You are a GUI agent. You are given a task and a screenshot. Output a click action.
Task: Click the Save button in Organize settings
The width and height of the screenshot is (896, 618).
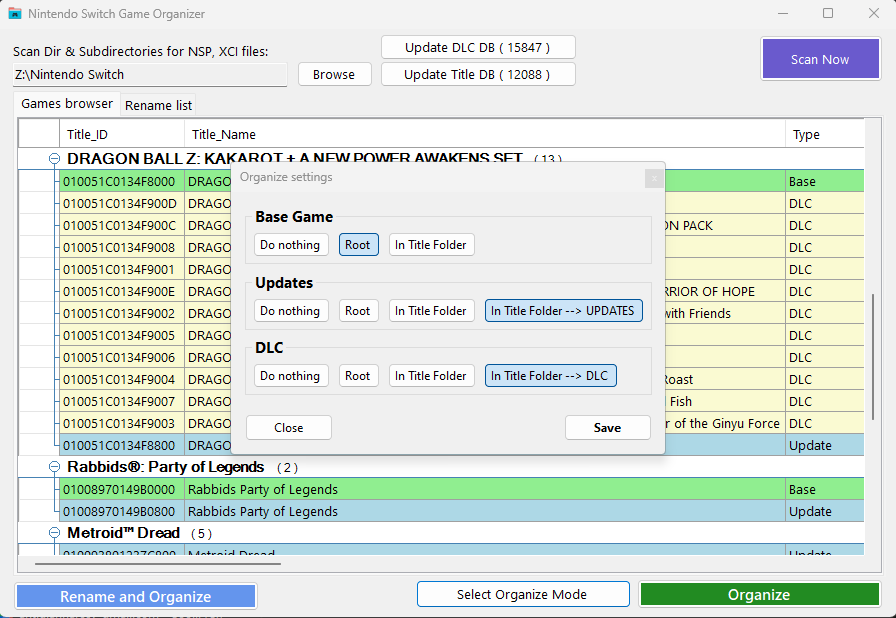point(607,428)
